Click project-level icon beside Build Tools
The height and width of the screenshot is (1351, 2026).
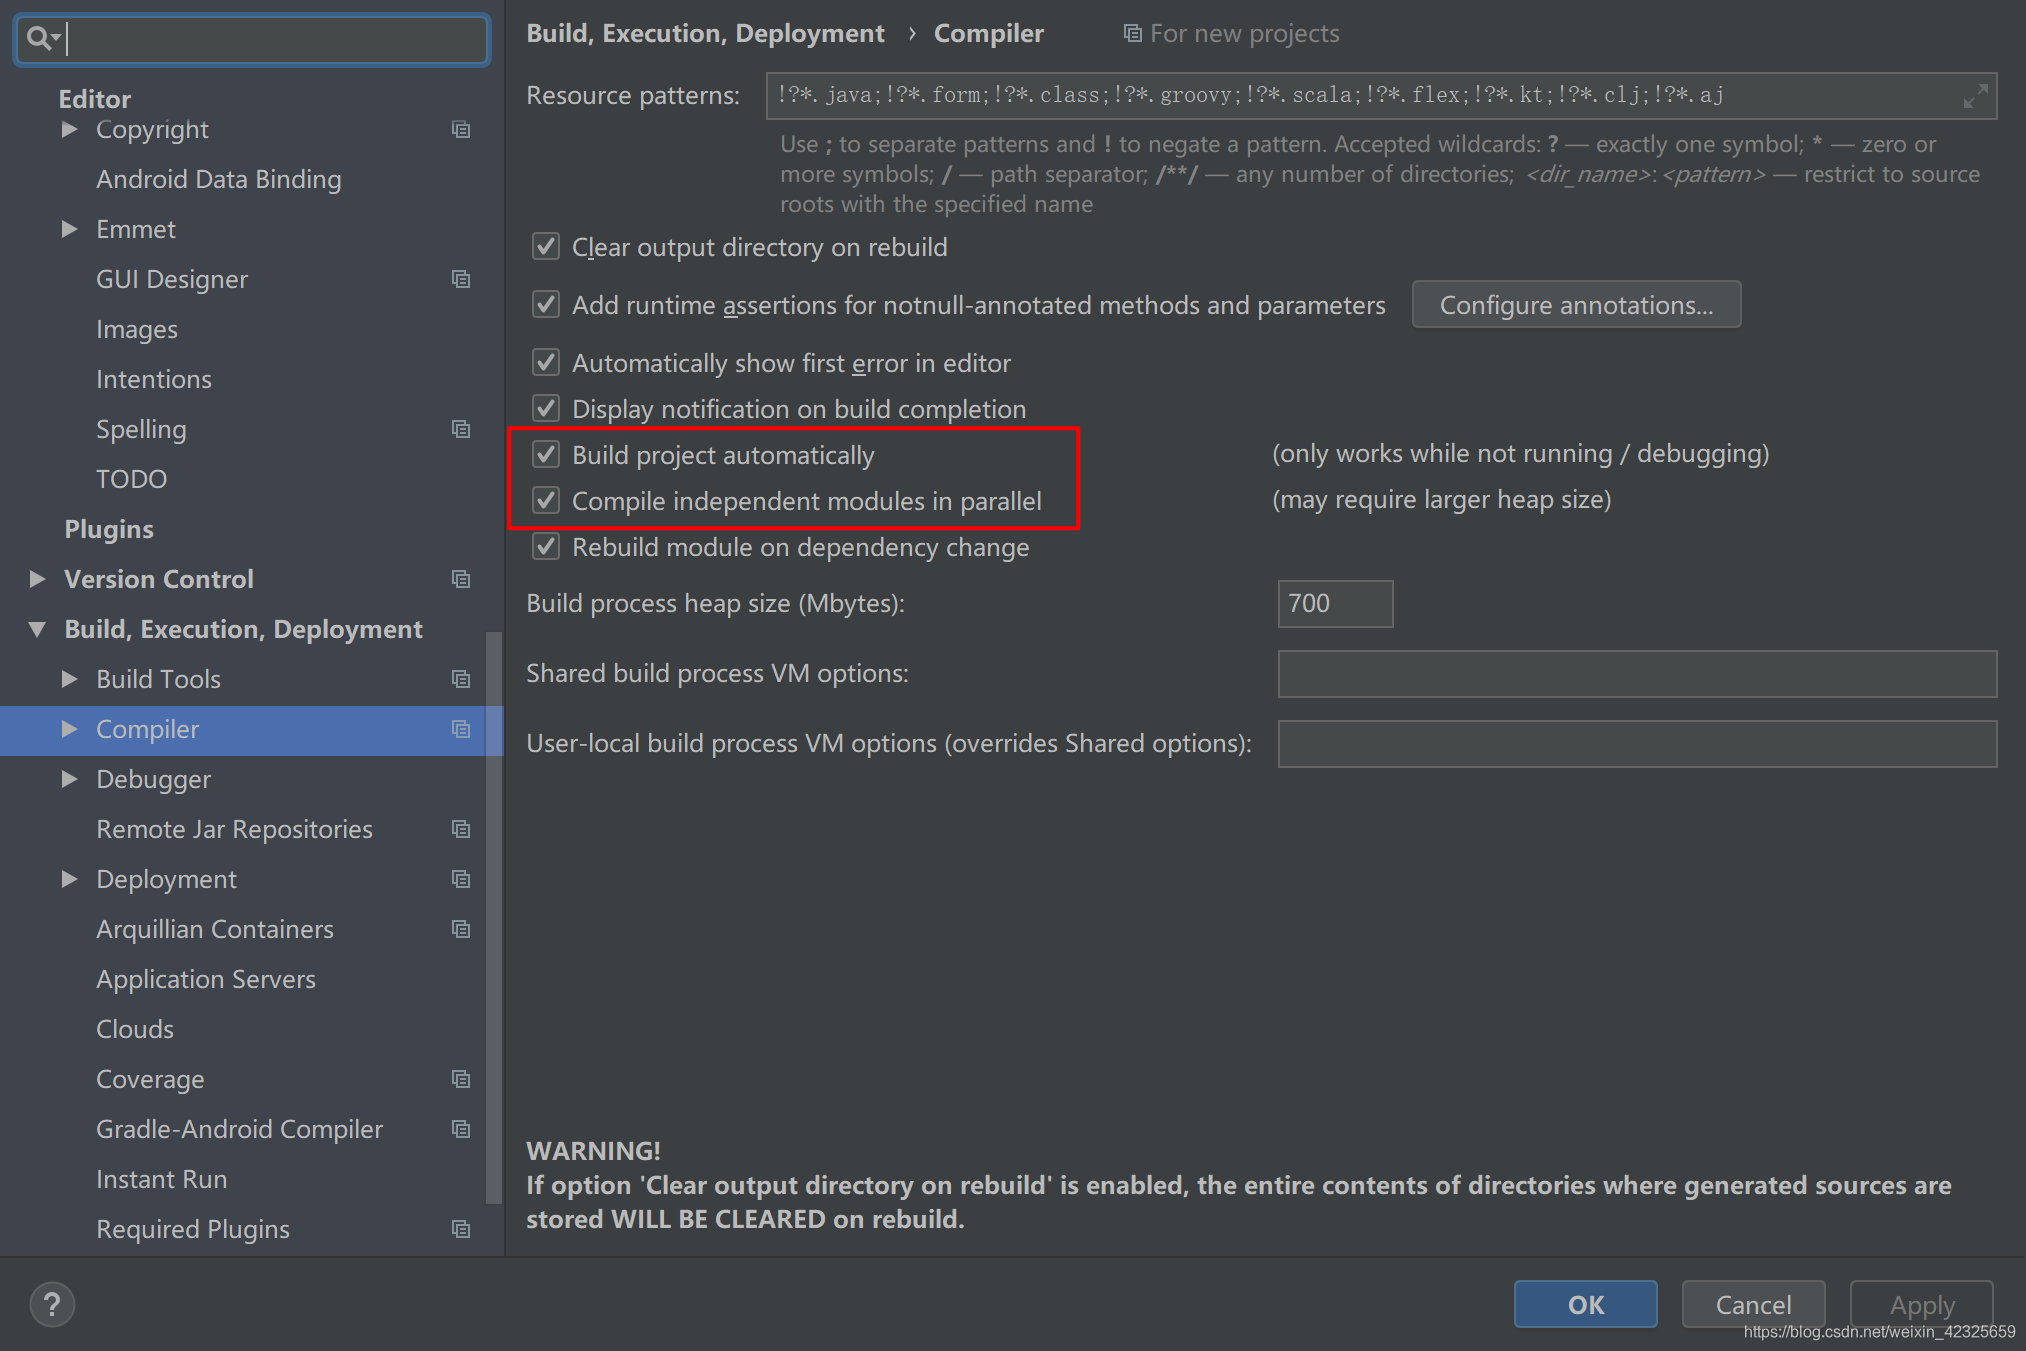tap(461, 679)
